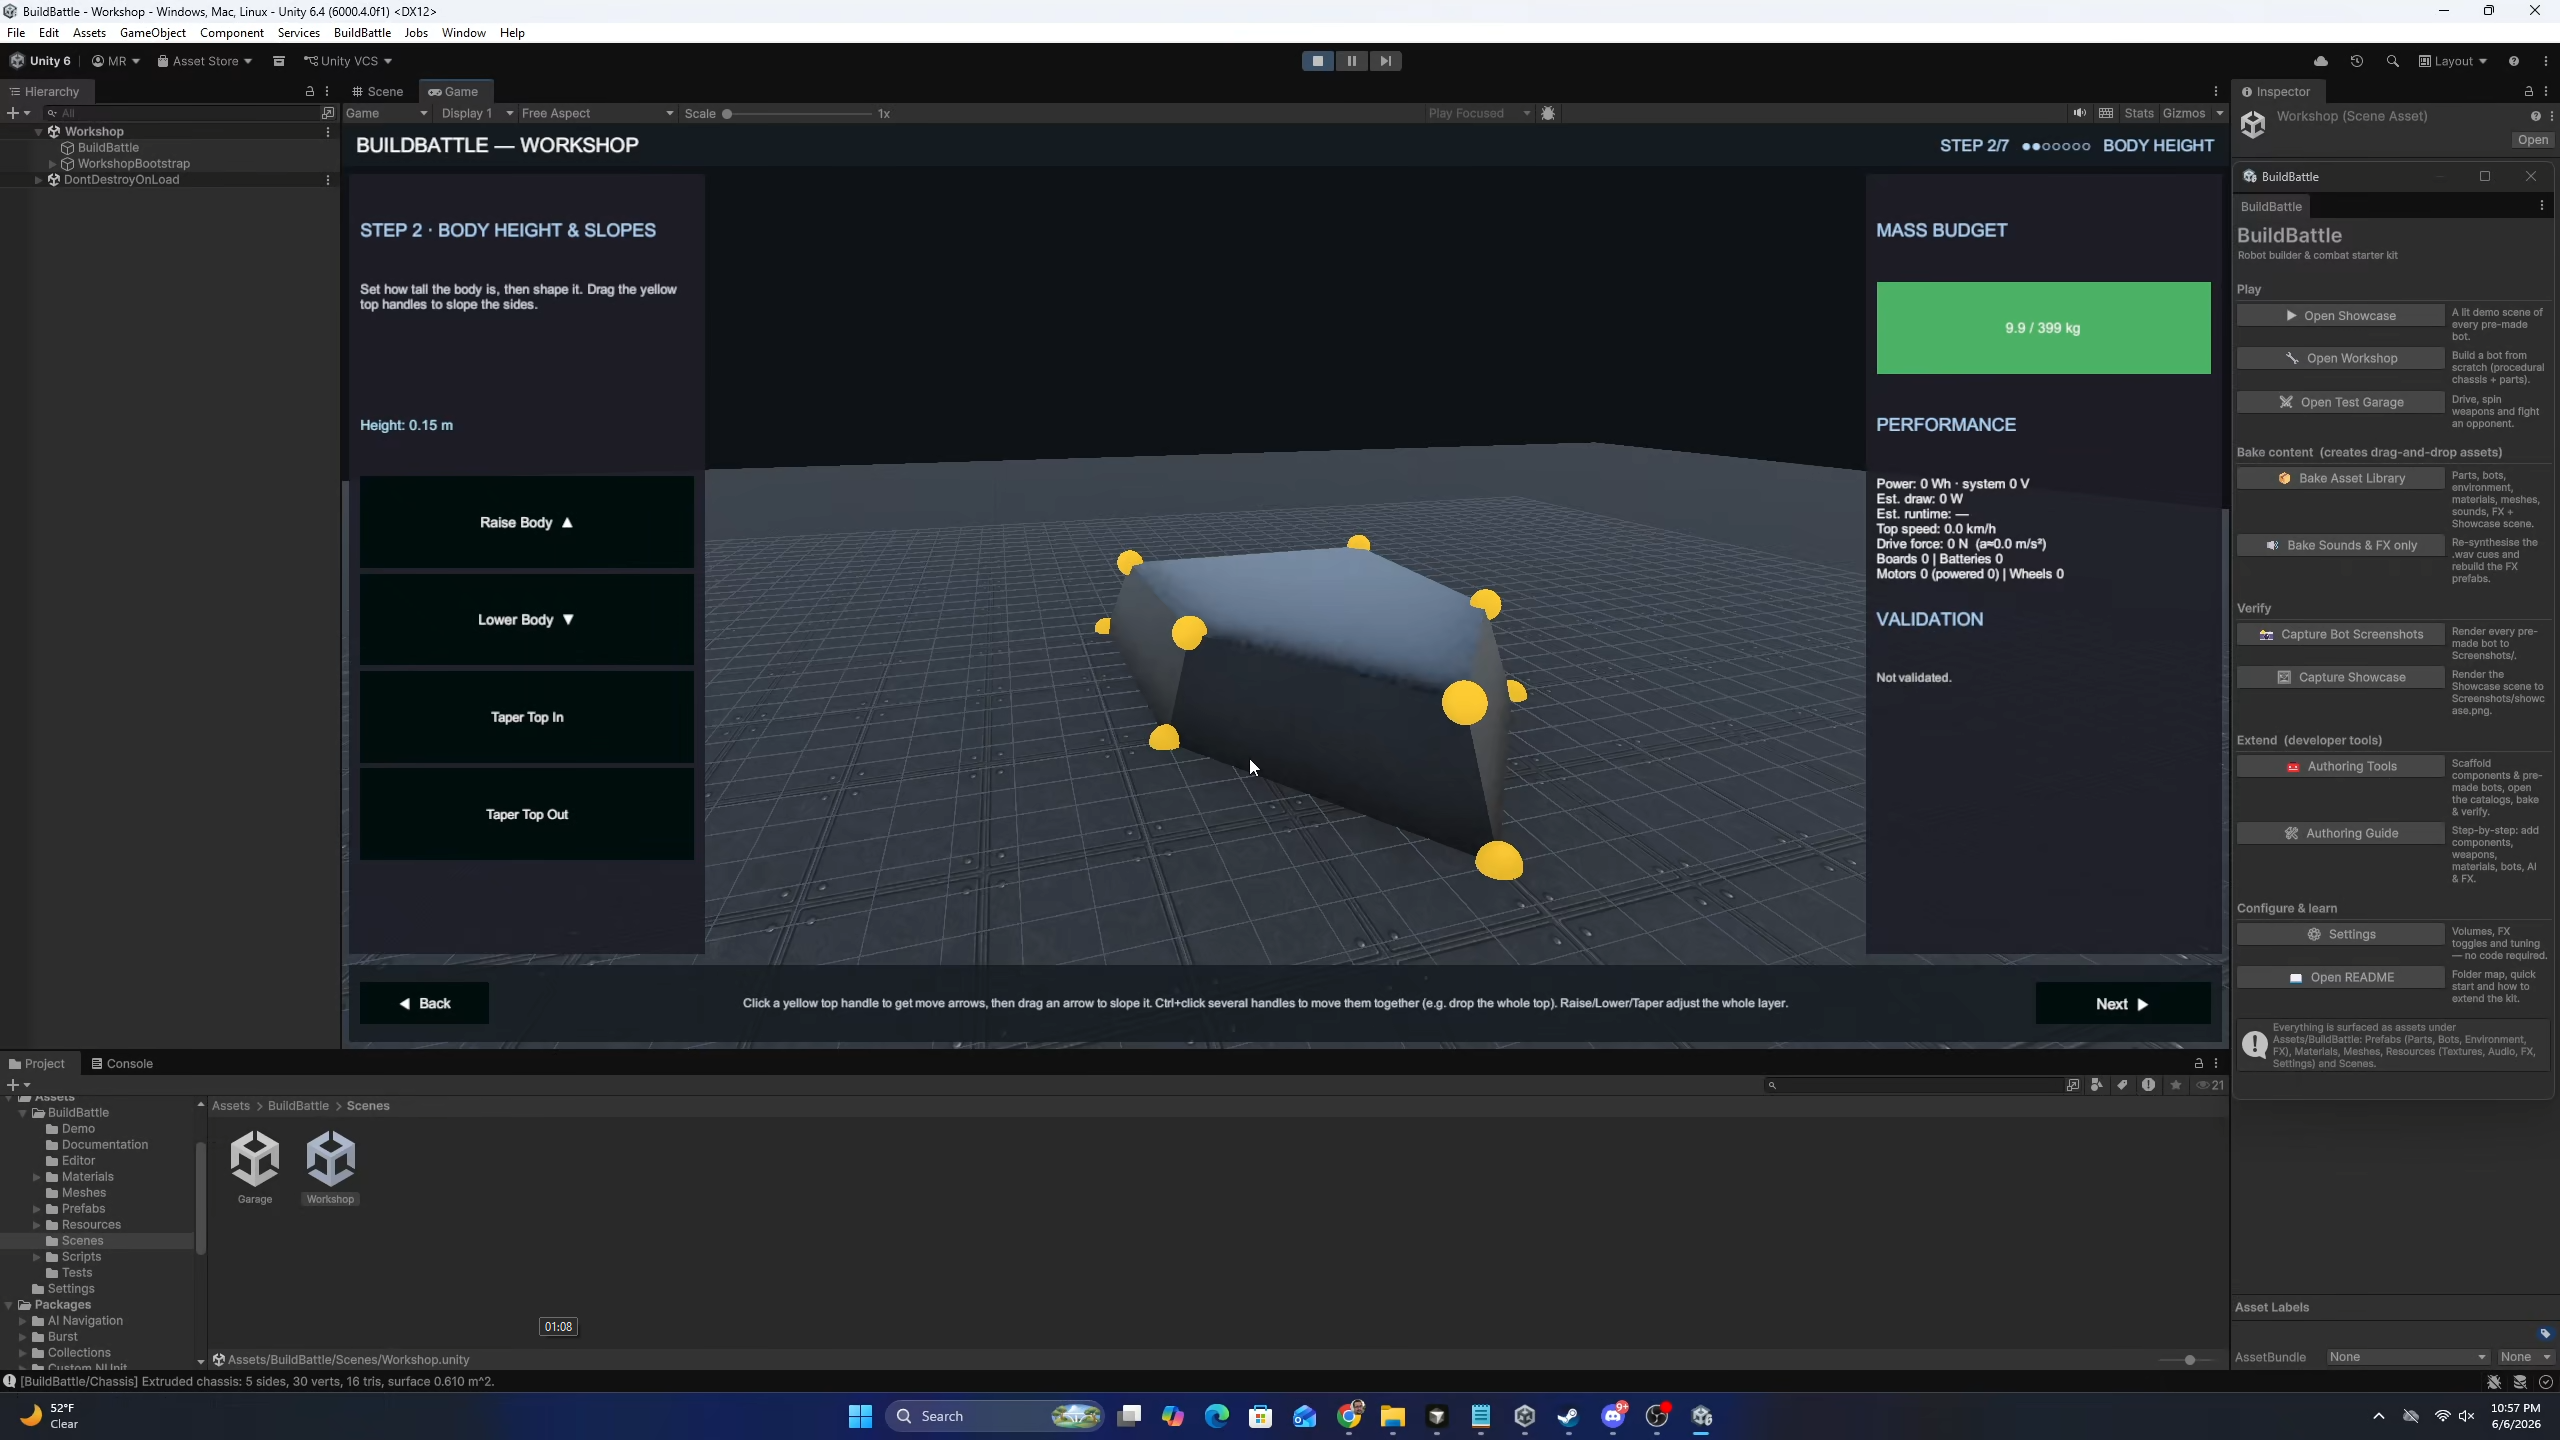Toggle the Hierarchy panel lock
The height and width of the screenshot is (1440, 2560).
pos(310,91)
